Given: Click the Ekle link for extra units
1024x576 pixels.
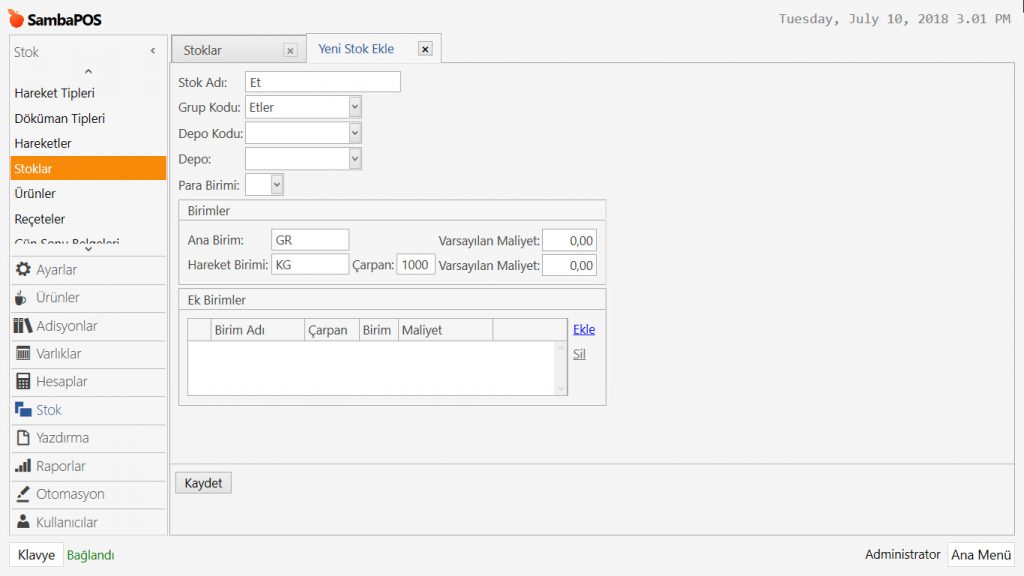Looking at the screenshot, I should [584, 329].
